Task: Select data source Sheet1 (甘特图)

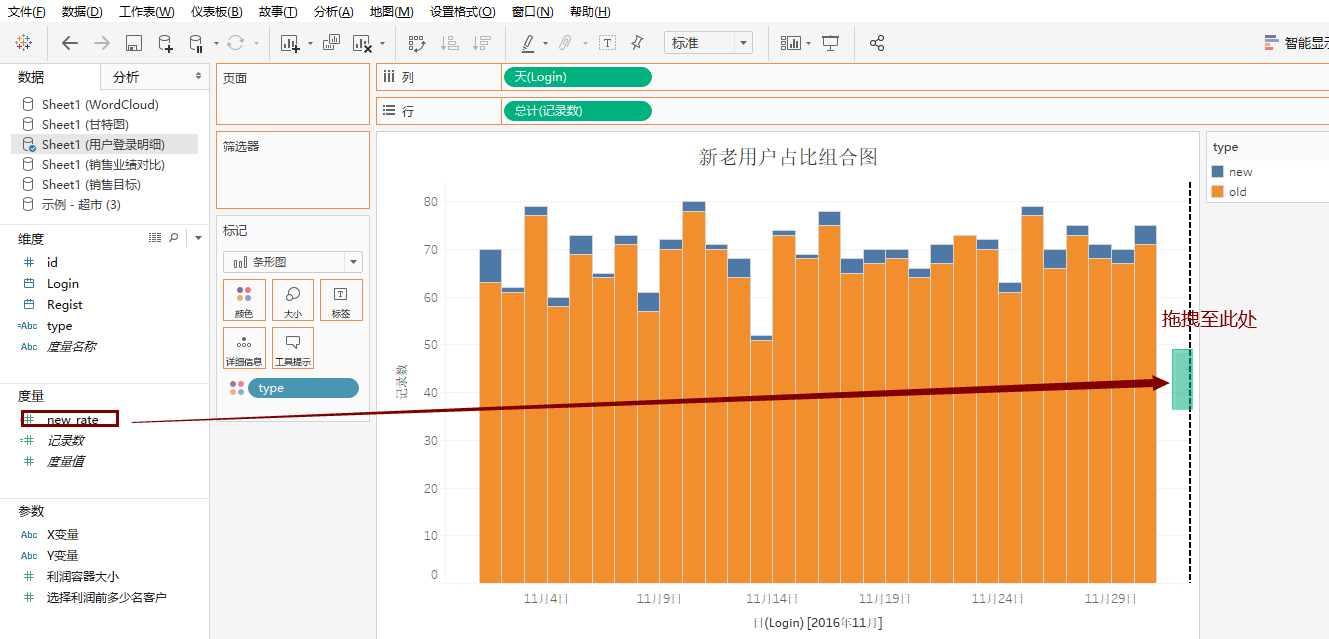Action: pos(85,124)
